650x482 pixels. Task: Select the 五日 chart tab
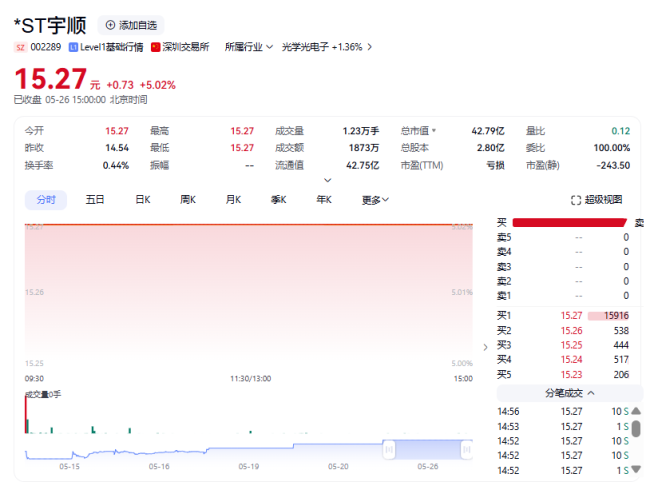95,200
